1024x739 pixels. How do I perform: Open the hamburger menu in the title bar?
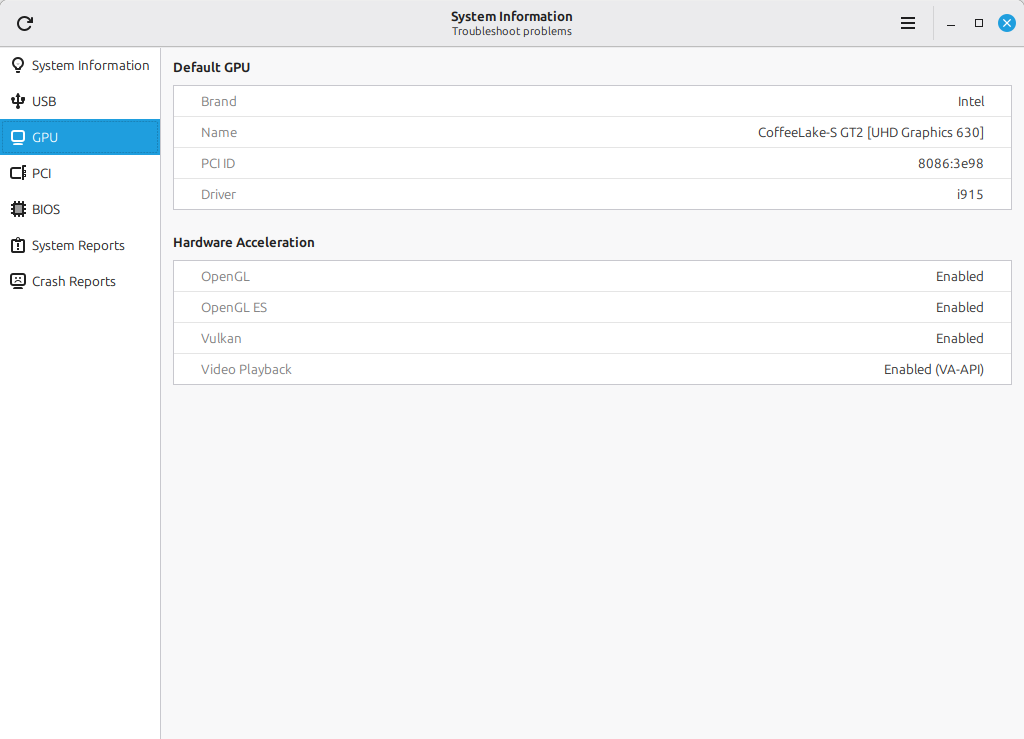coord(908,23)
